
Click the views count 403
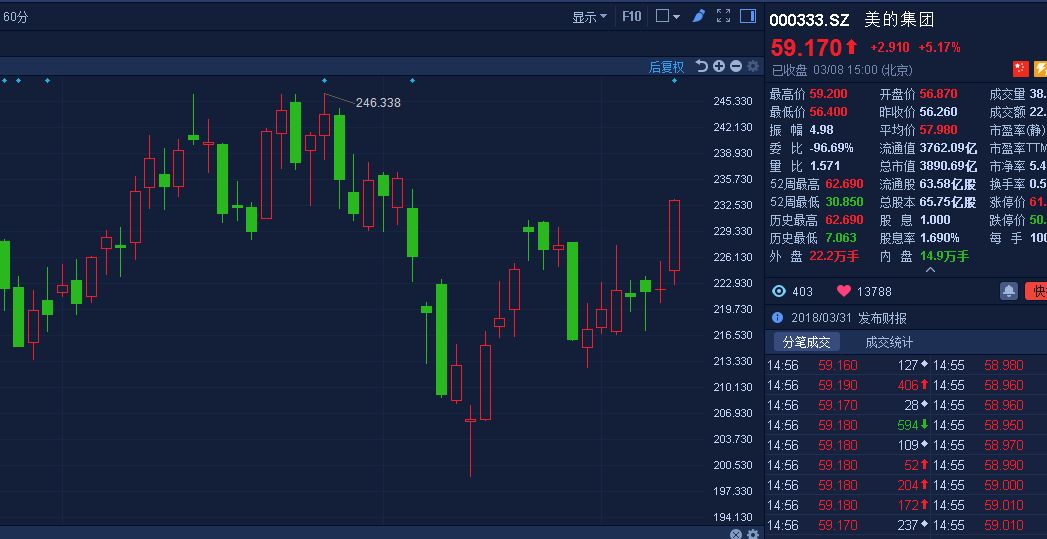[x=803, y=292]
